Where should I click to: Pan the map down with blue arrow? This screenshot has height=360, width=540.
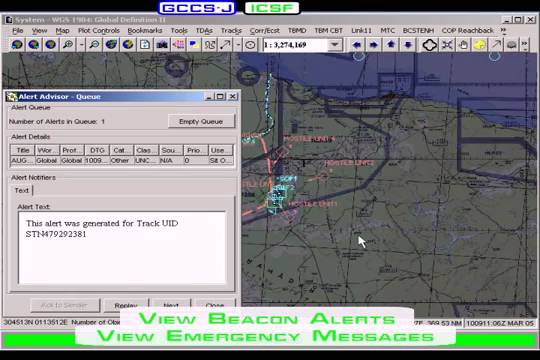408,45
